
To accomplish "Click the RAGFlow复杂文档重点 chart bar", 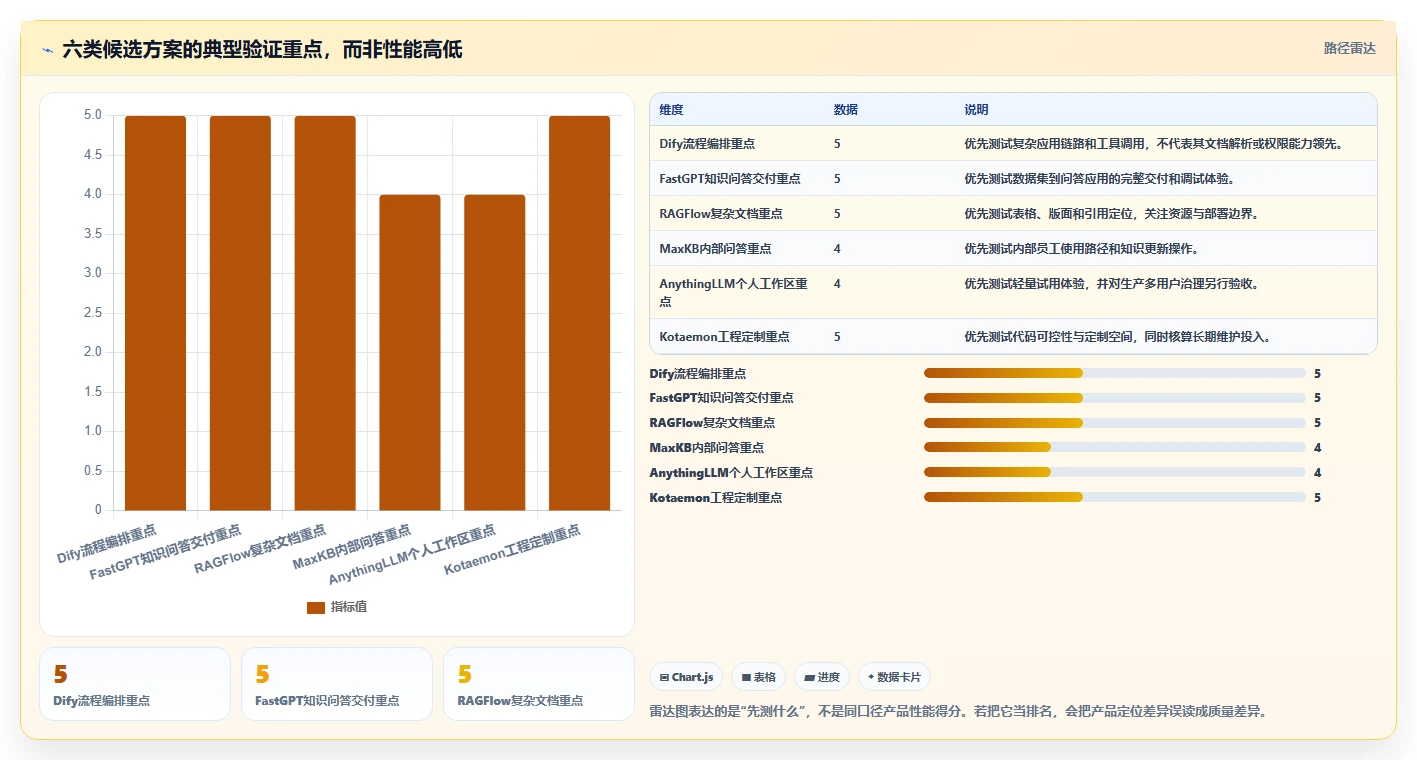I will (x=325, y=313).
